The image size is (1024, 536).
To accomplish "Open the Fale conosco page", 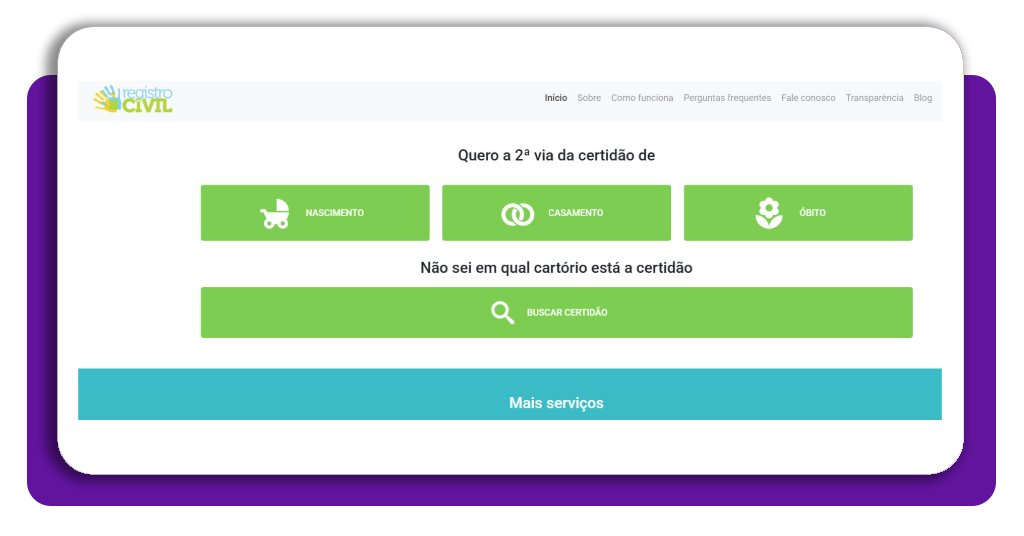I will [808, 98].
